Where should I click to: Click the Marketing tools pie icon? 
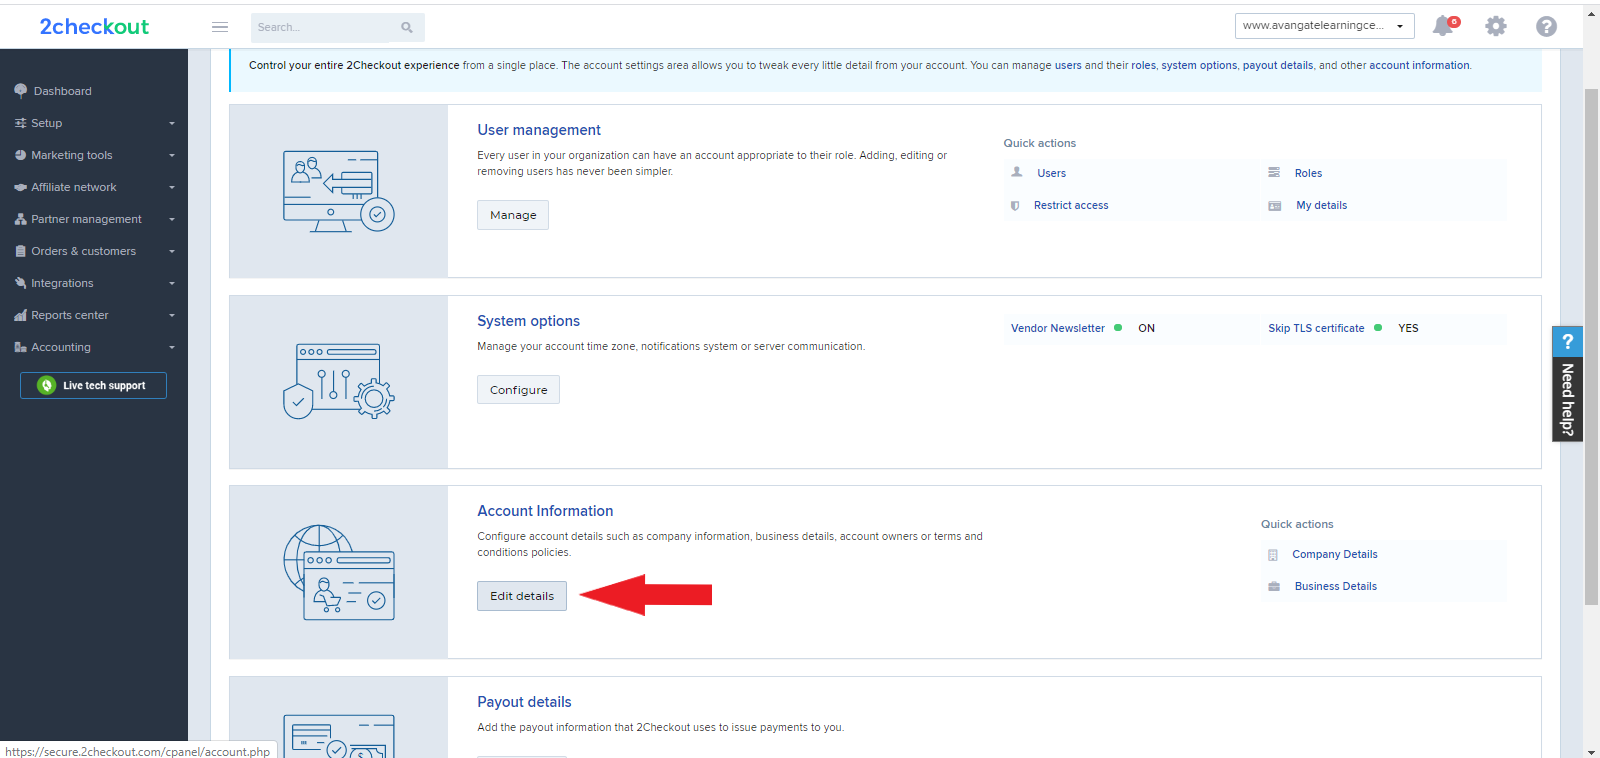point(21,155)
